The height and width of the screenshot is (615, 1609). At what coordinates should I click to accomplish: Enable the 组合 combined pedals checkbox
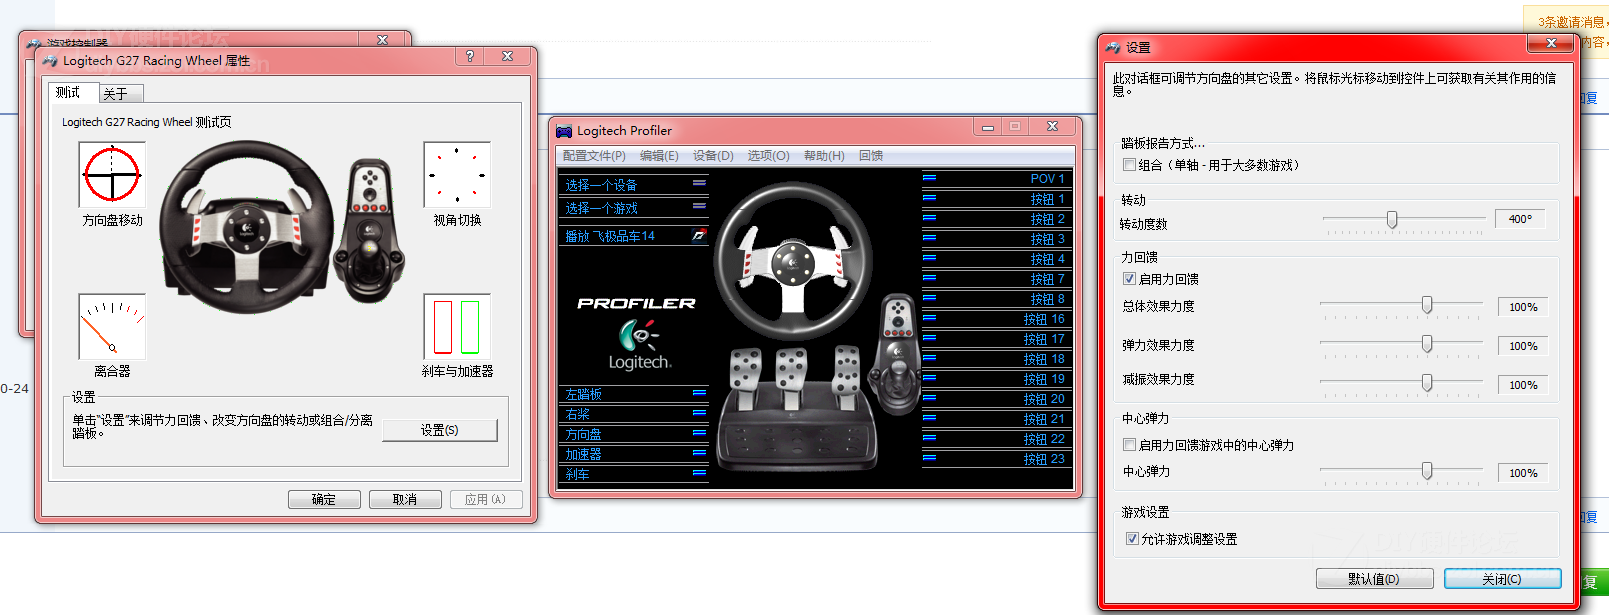coord(1129,165)
